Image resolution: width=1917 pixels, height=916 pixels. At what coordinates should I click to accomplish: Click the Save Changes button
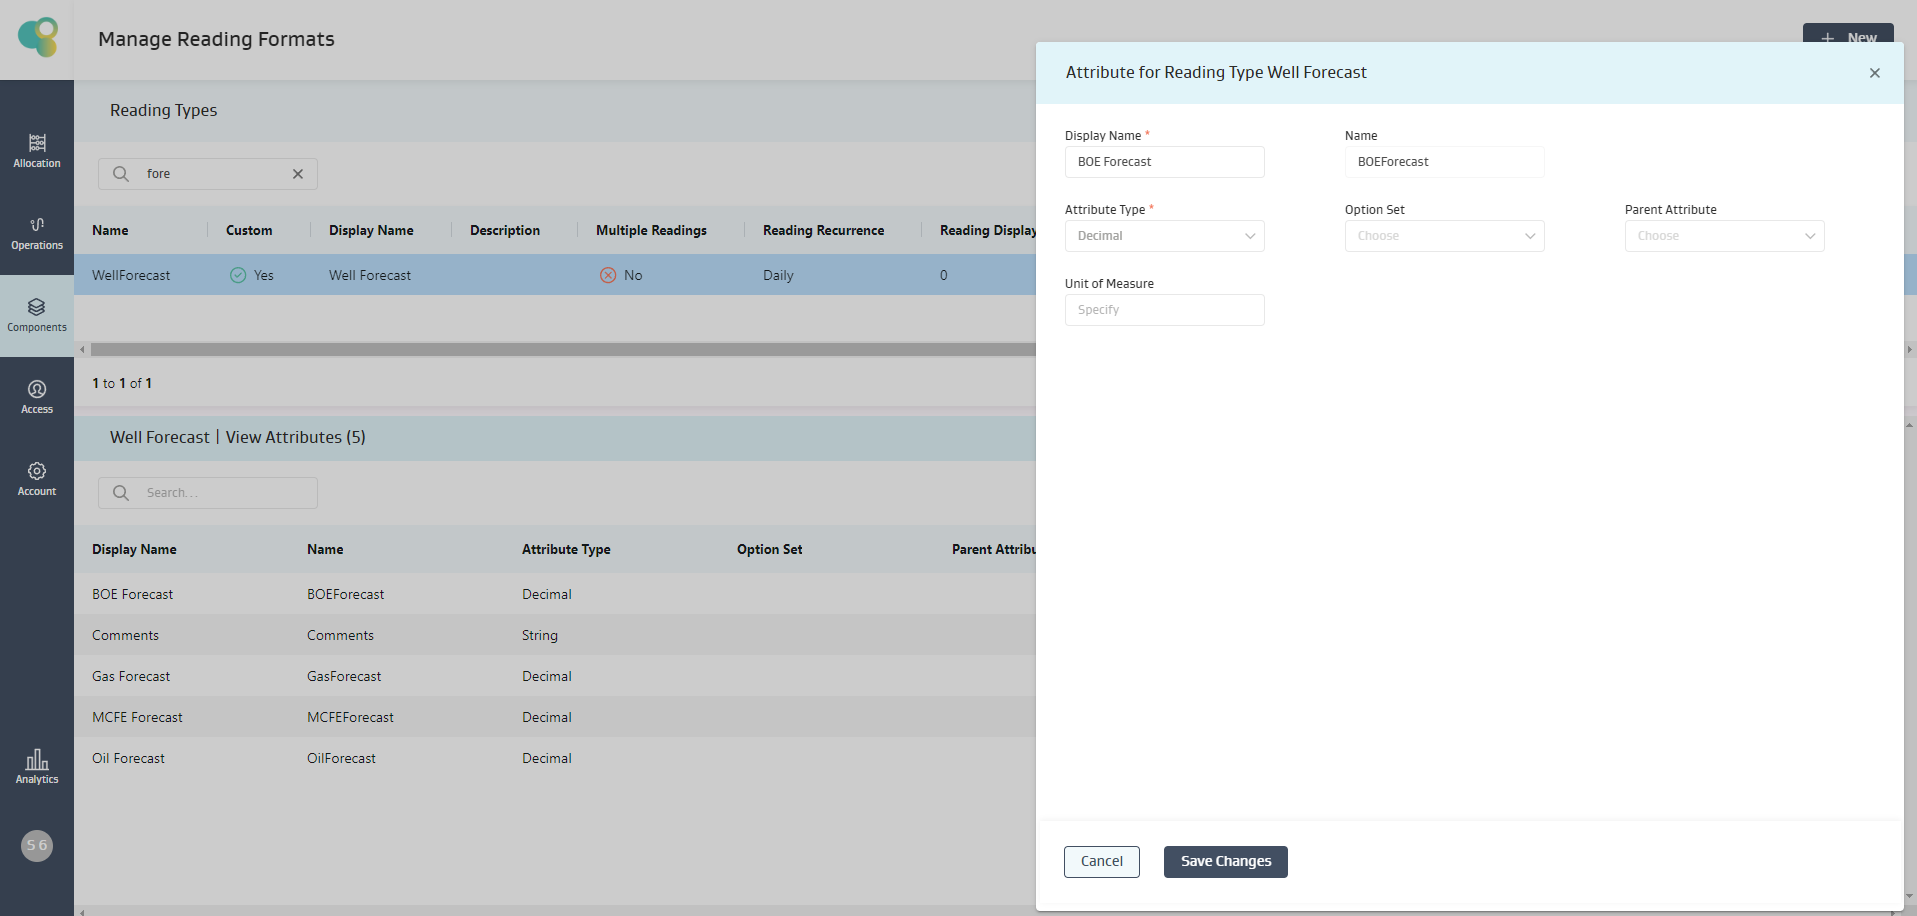tap(1225, 862)
